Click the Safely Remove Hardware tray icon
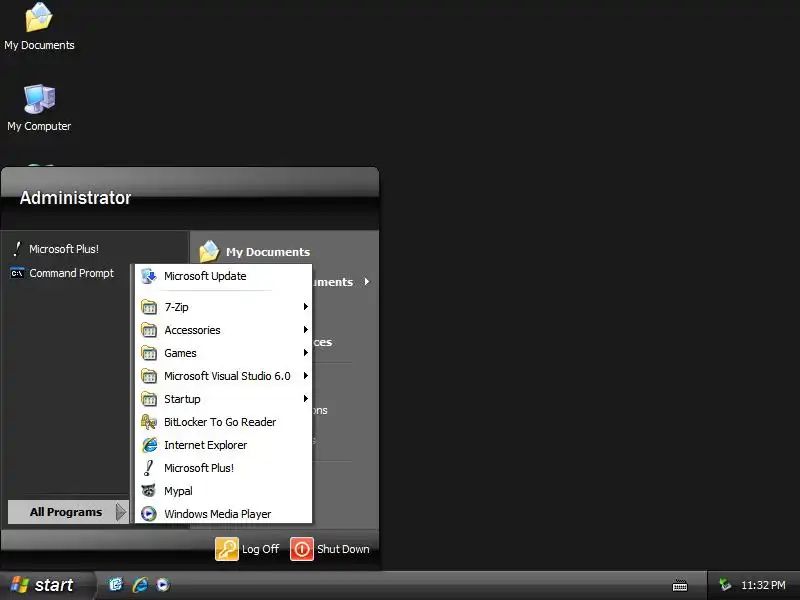800x600 pixels. point(724,584)
